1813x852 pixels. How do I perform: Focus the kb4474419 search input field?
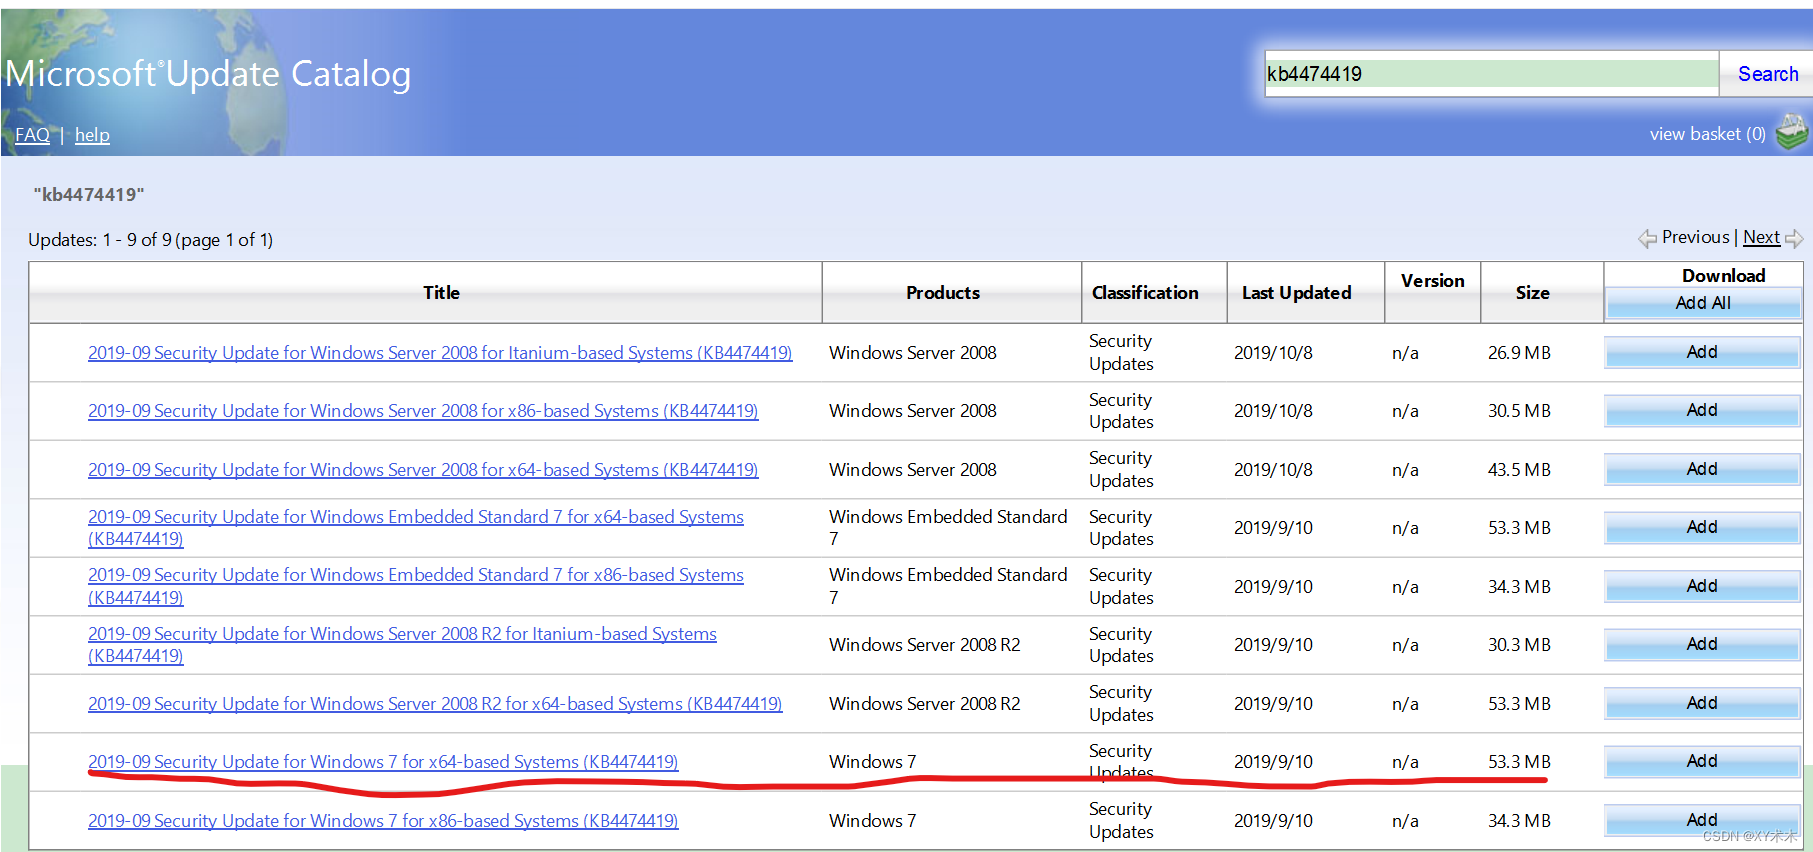click(x=1491, y=74)
